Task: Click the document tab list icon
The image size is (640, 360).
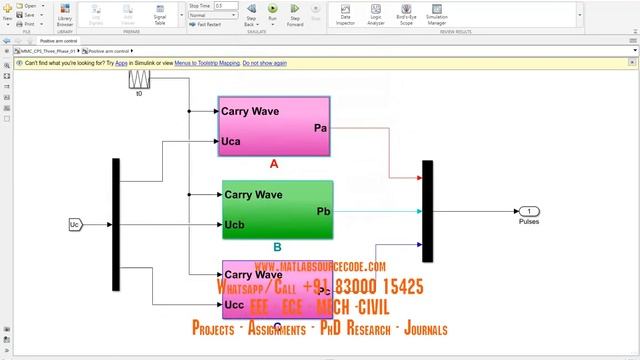Action: 633,41
